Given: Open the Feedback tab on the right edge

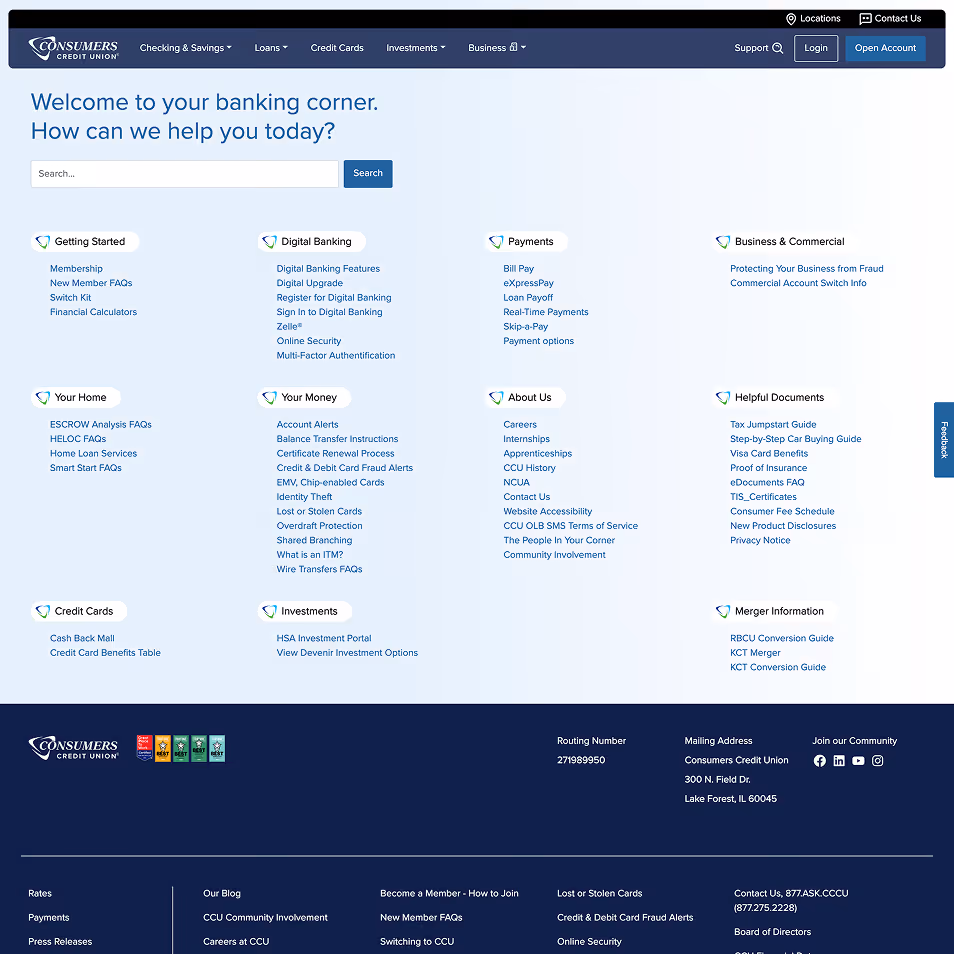Looking at the screenshot, I should tap(943, 440).
